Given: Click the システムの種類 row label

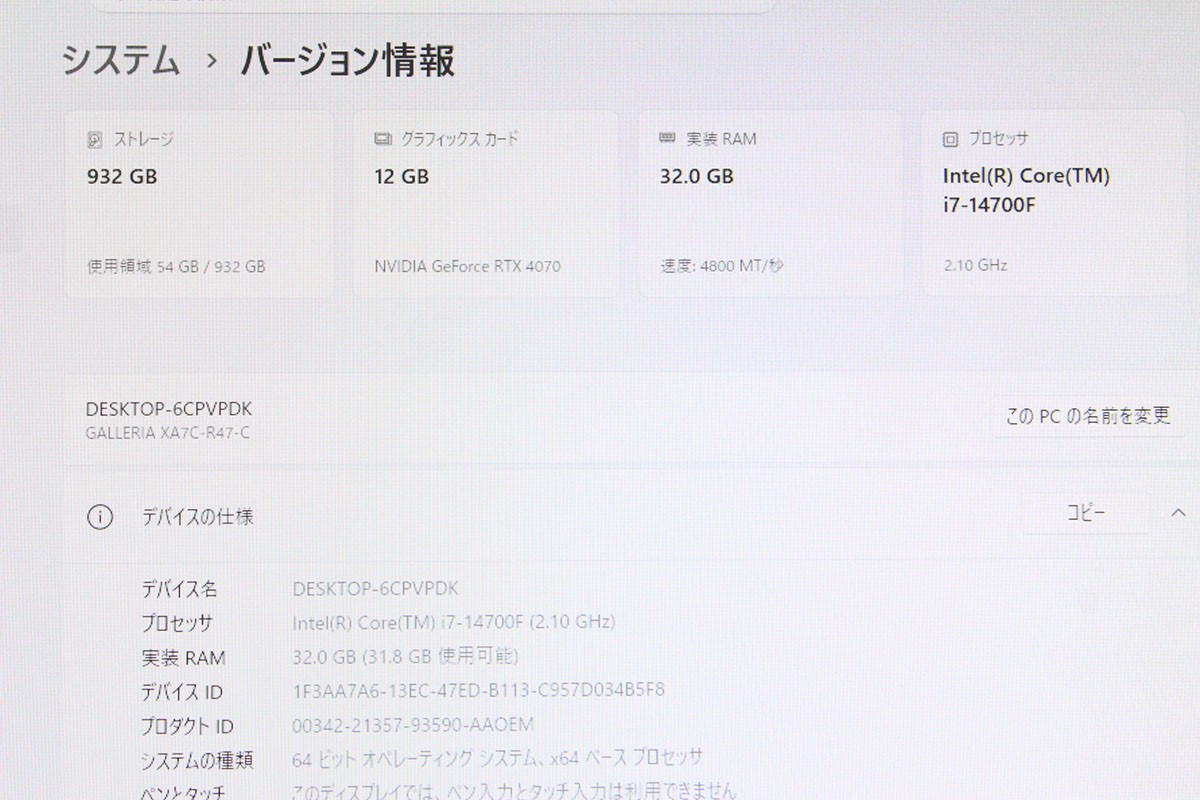Looking at the screenshot, I should (197, 760).
